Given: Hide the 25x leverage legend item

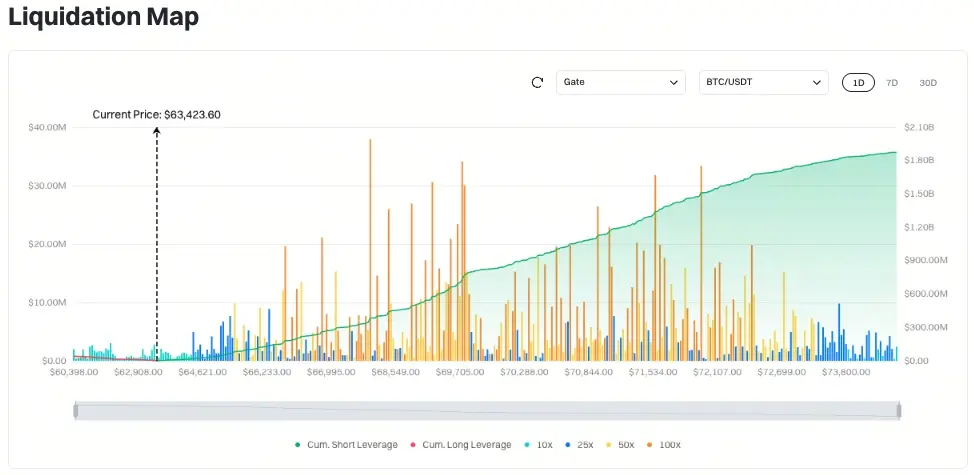Looking at the screenshot, I should click(579, 445).
